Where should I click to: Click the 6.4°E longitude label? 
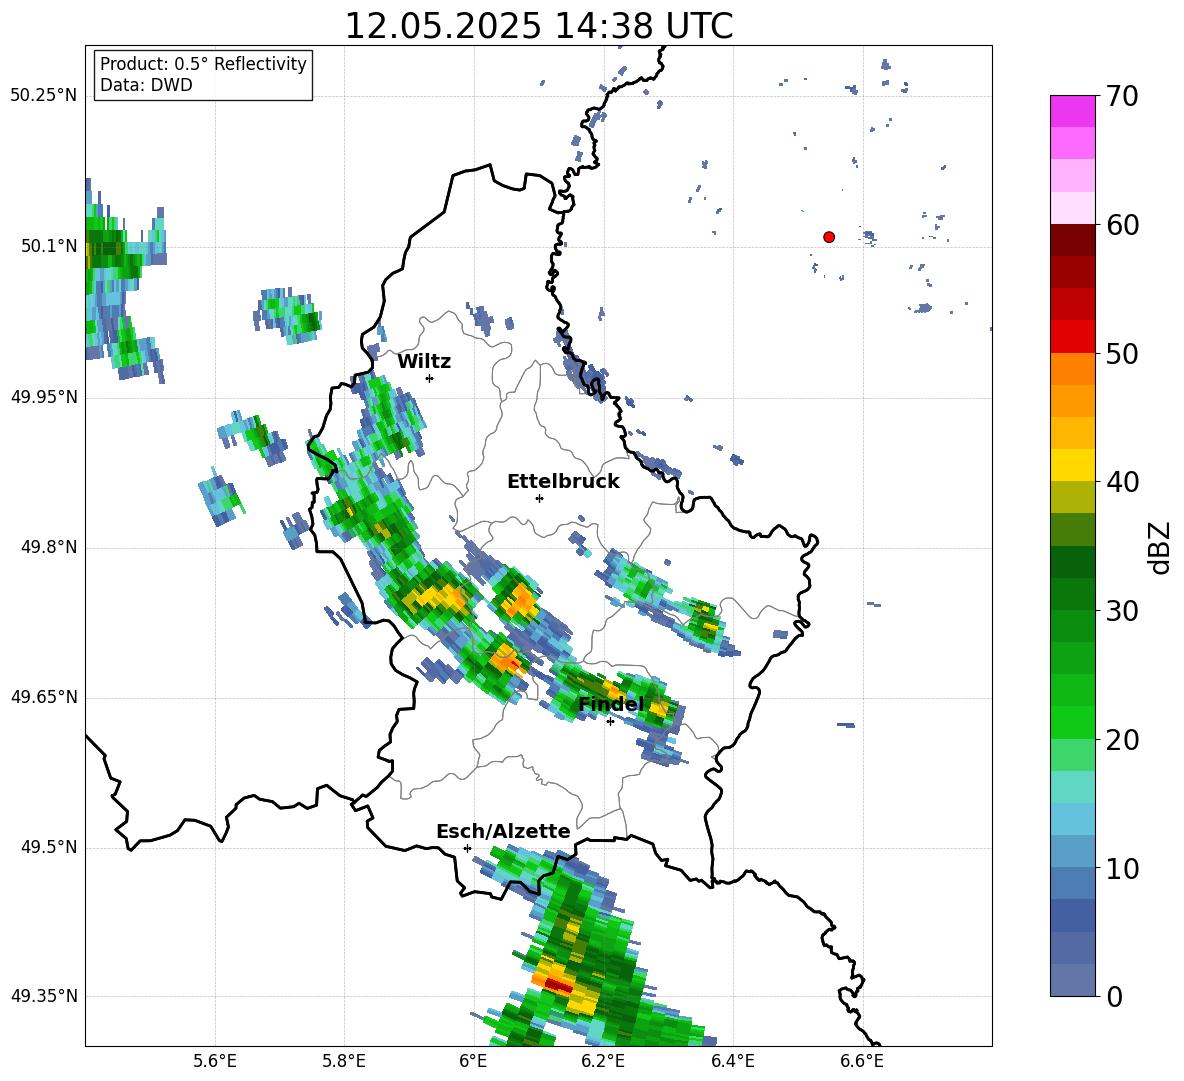732,1061
